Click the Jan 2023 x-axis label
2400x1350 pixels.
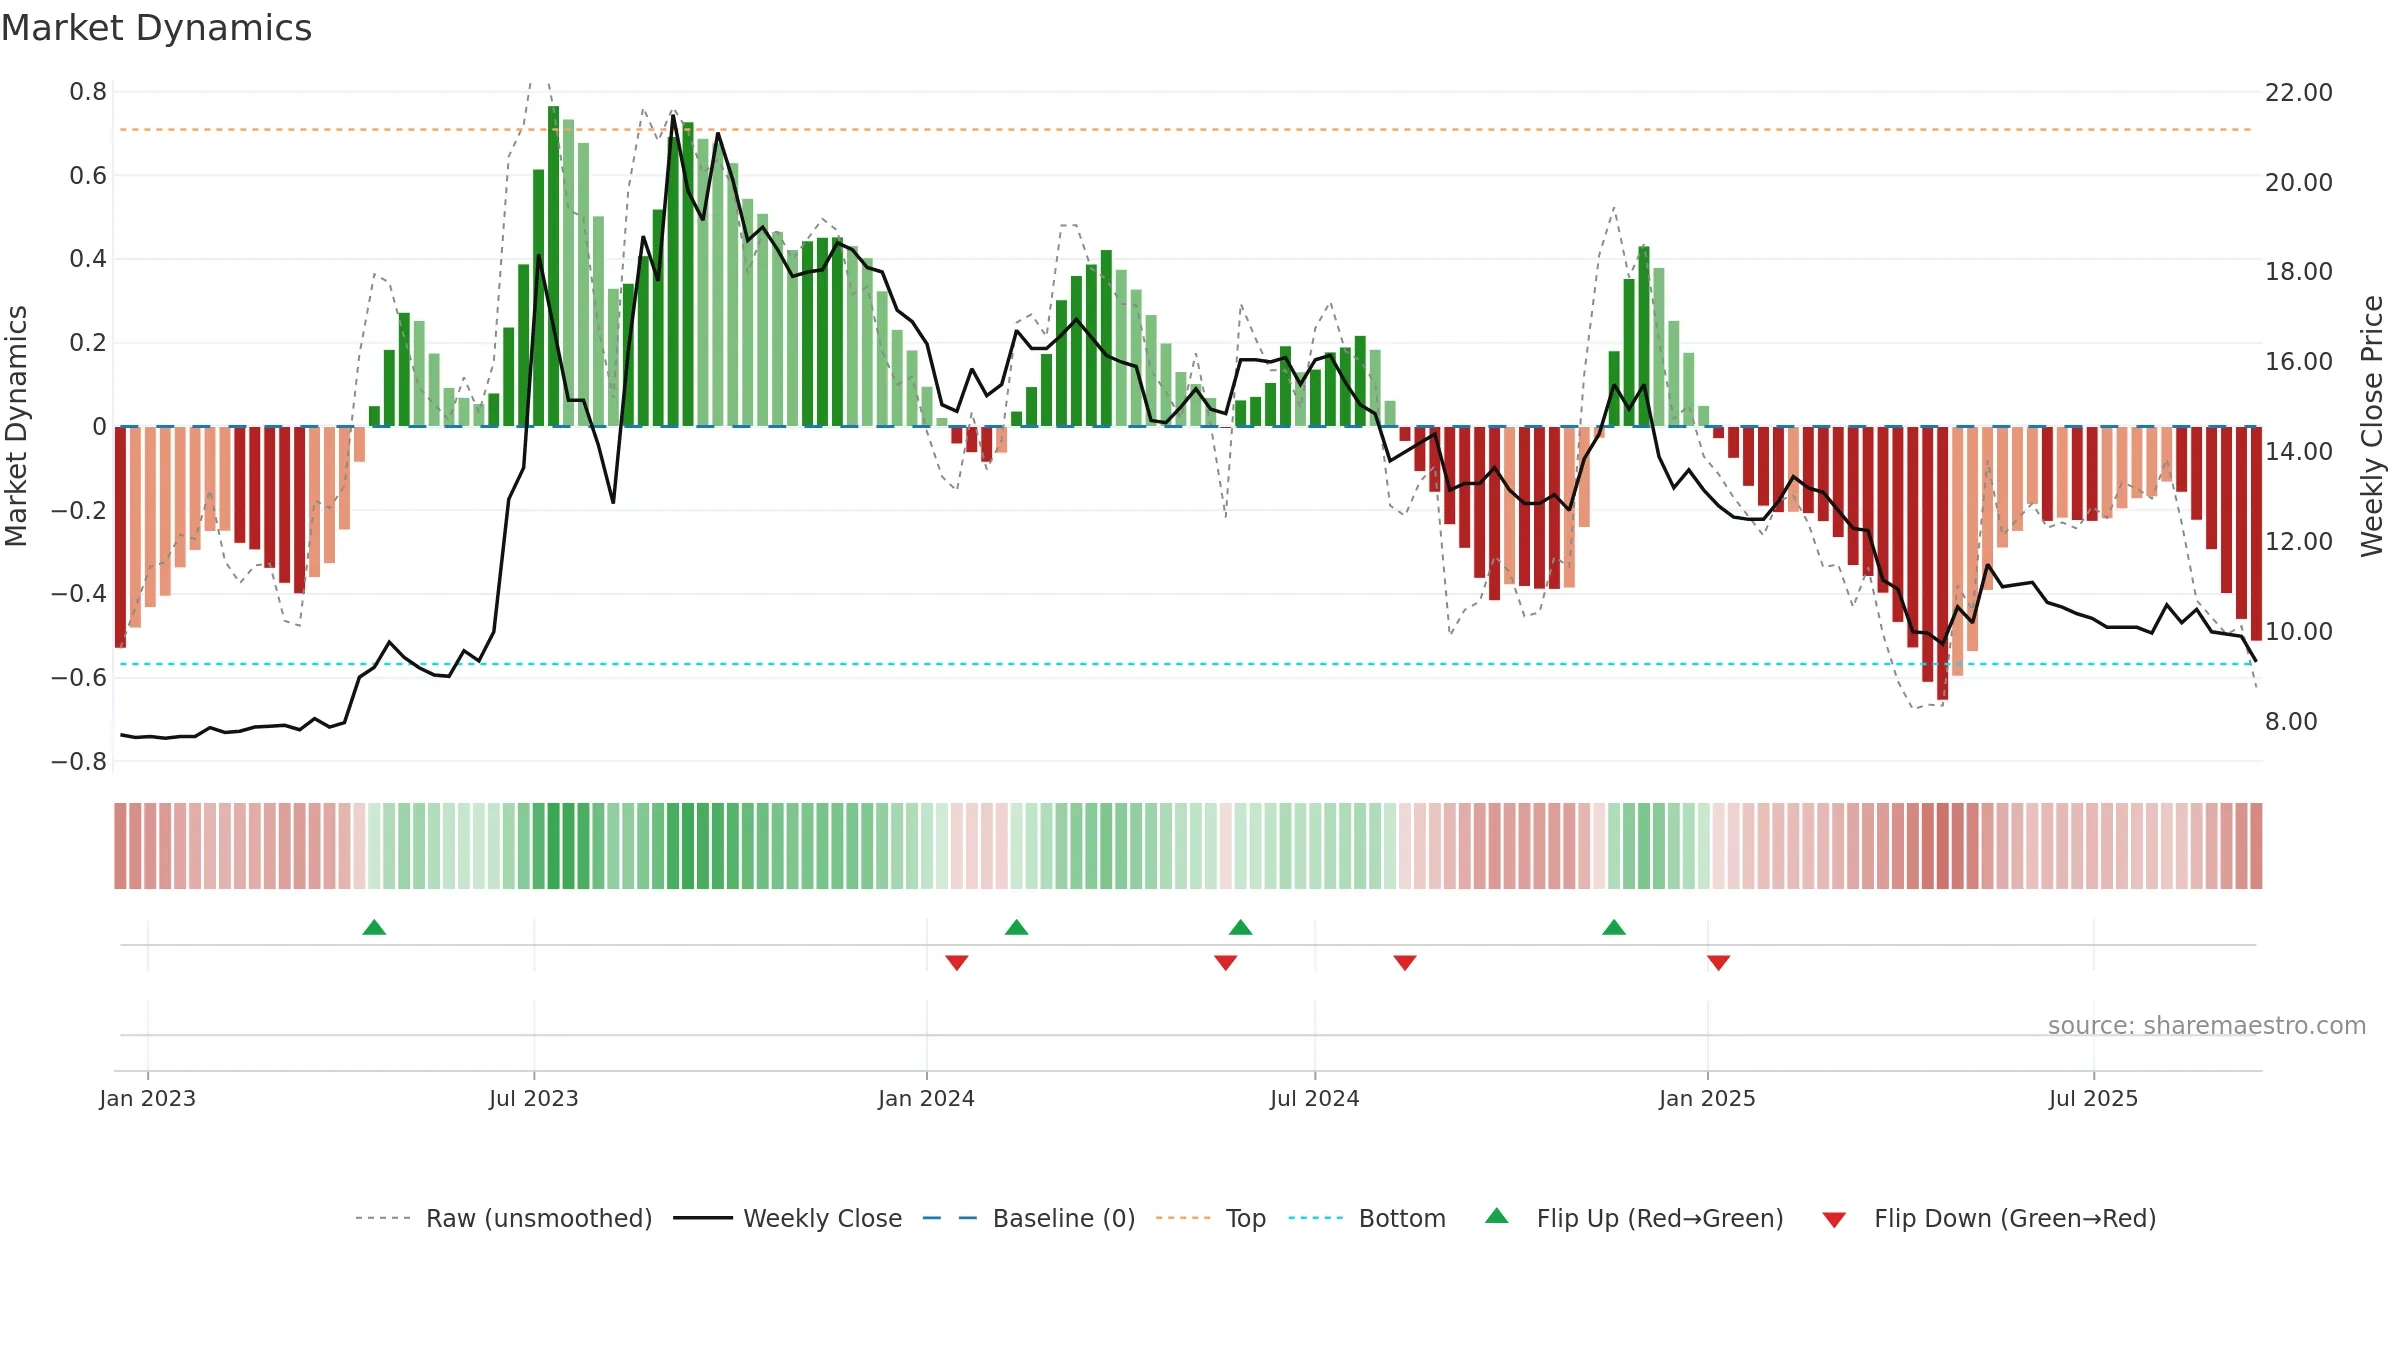[148, 1098]
